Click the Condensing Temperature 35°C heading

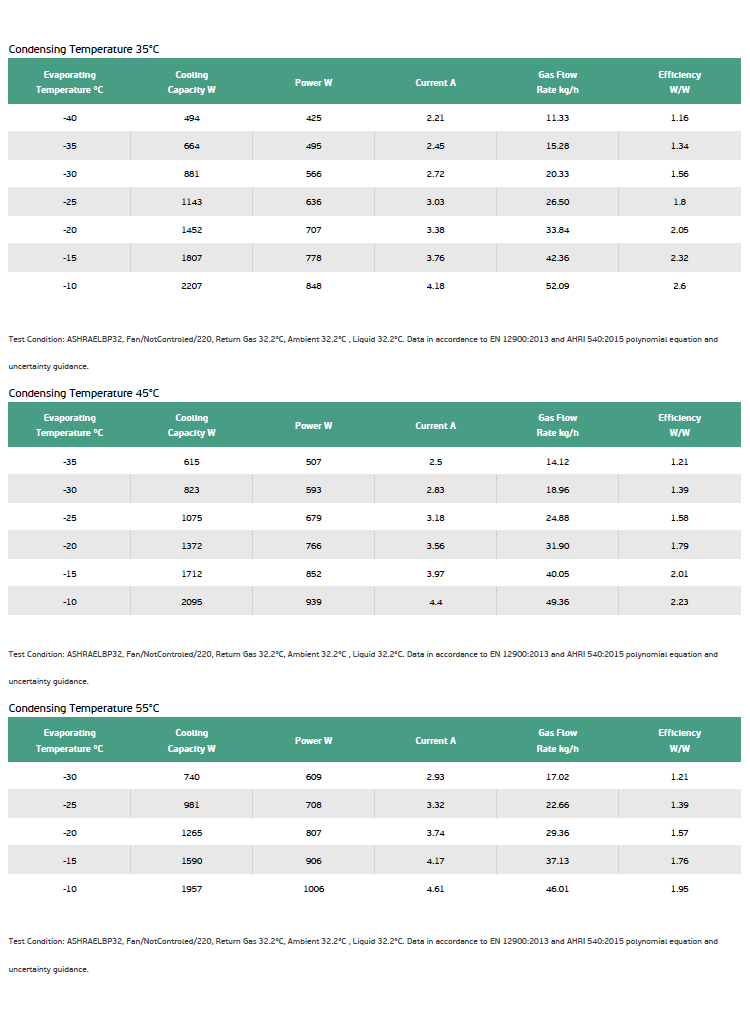coord(83,50)
